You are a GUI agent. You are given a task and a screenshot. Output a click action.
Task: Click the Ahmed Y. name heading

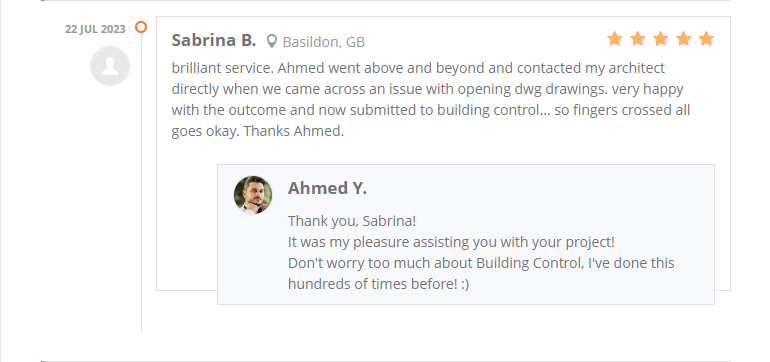click(327, 188)
